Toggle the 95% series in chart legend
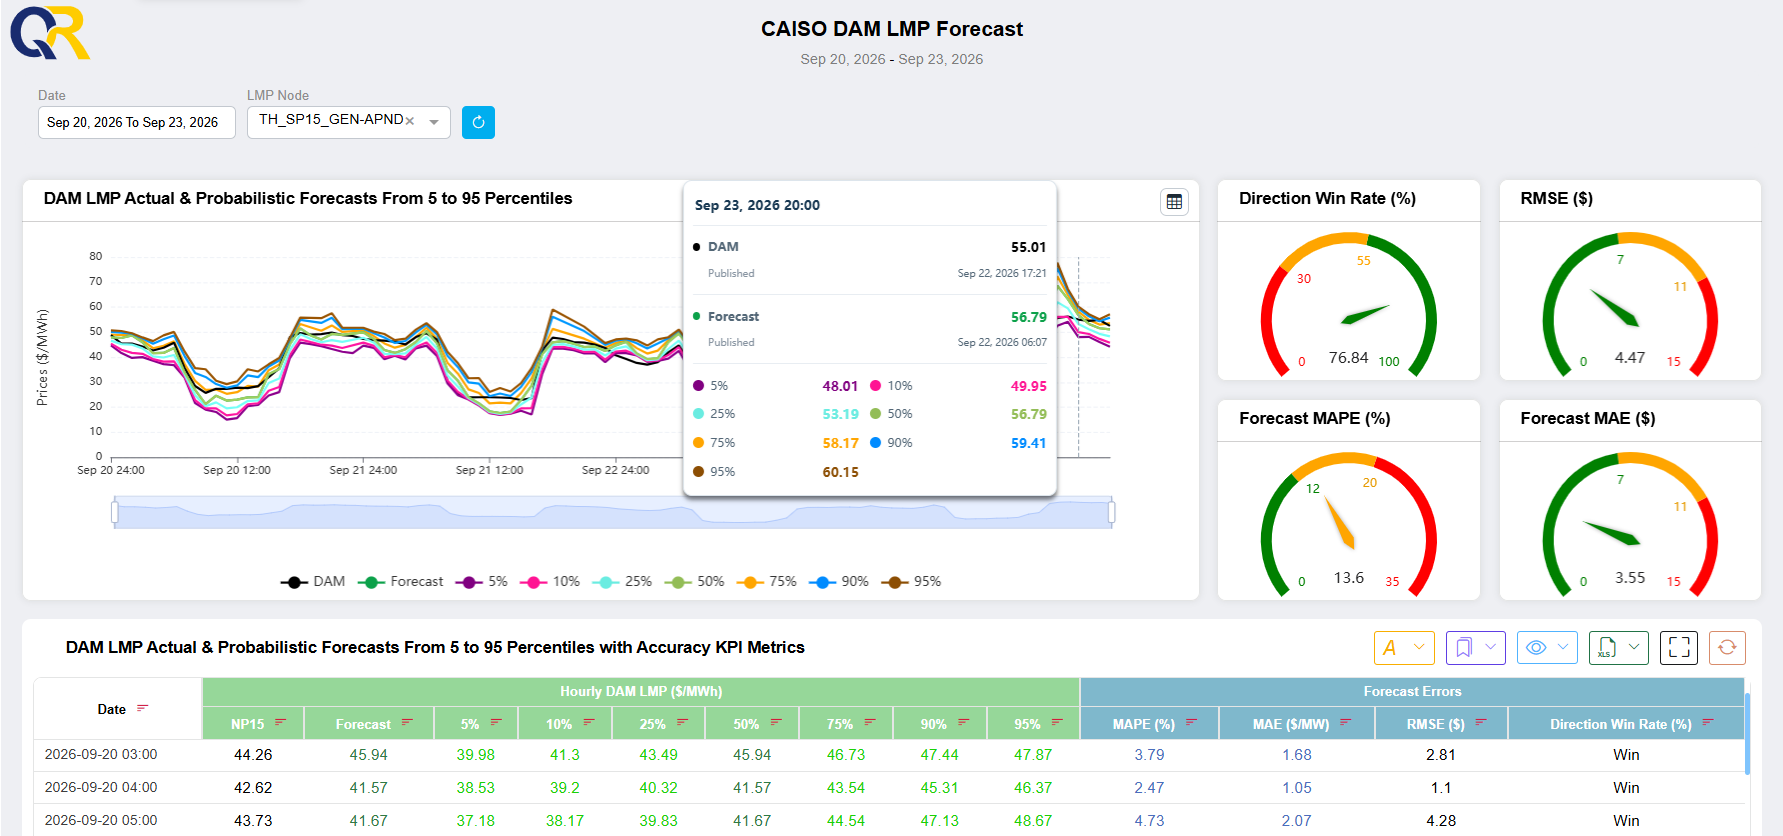This screenshot has height=836, width=1783. coord(911,582)
